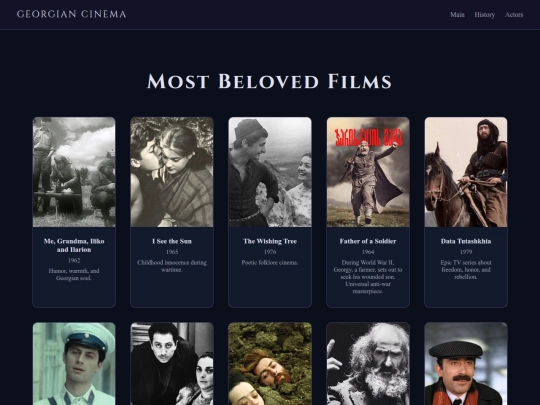Click the Childhood innocence during wartime description
Screen dimensions: 540x405
point(172,266)
